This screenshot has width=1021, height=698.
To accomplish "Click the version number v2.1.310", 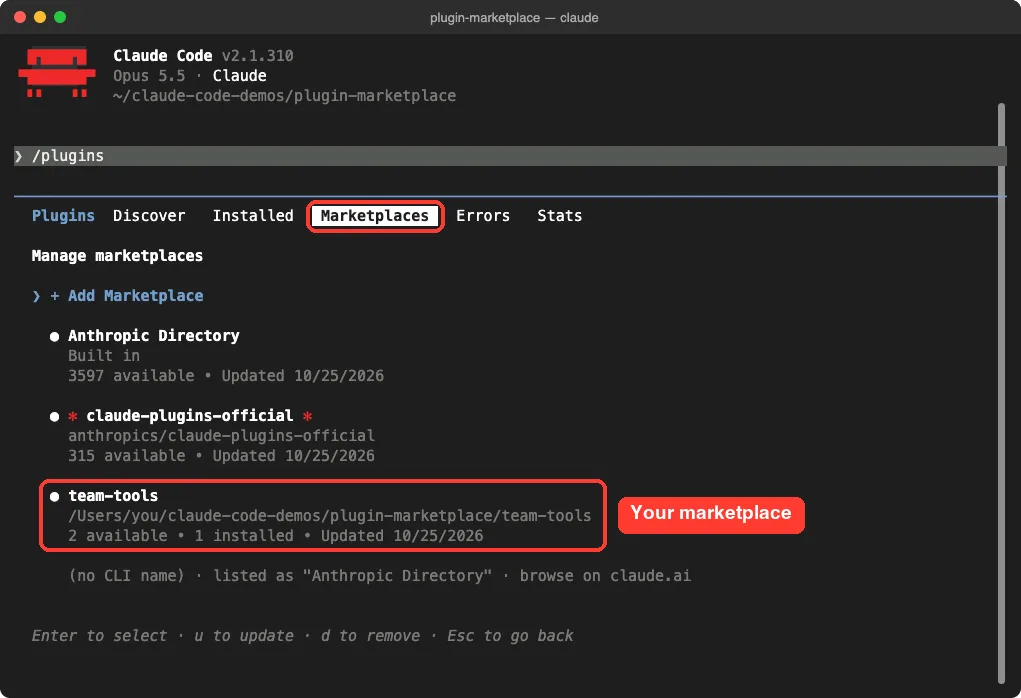I will point(257,56).
